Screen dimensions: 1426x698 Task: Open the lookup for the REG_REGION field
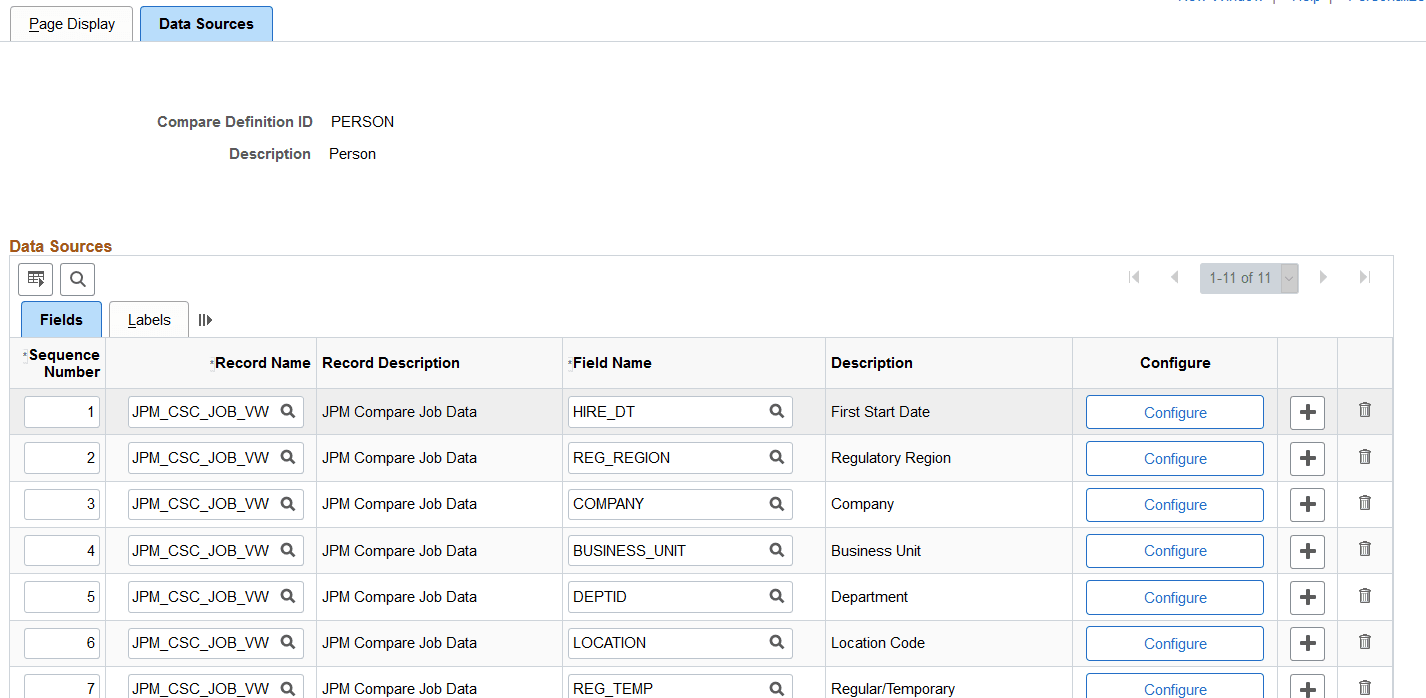point(776,457)
